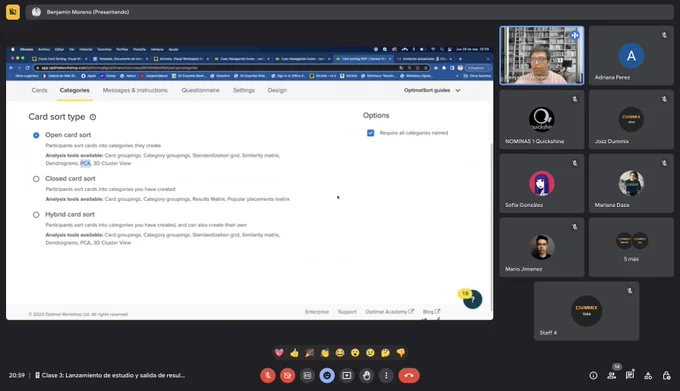Open the Design tab
The image size is (680, 391).
tap(277, 90)
